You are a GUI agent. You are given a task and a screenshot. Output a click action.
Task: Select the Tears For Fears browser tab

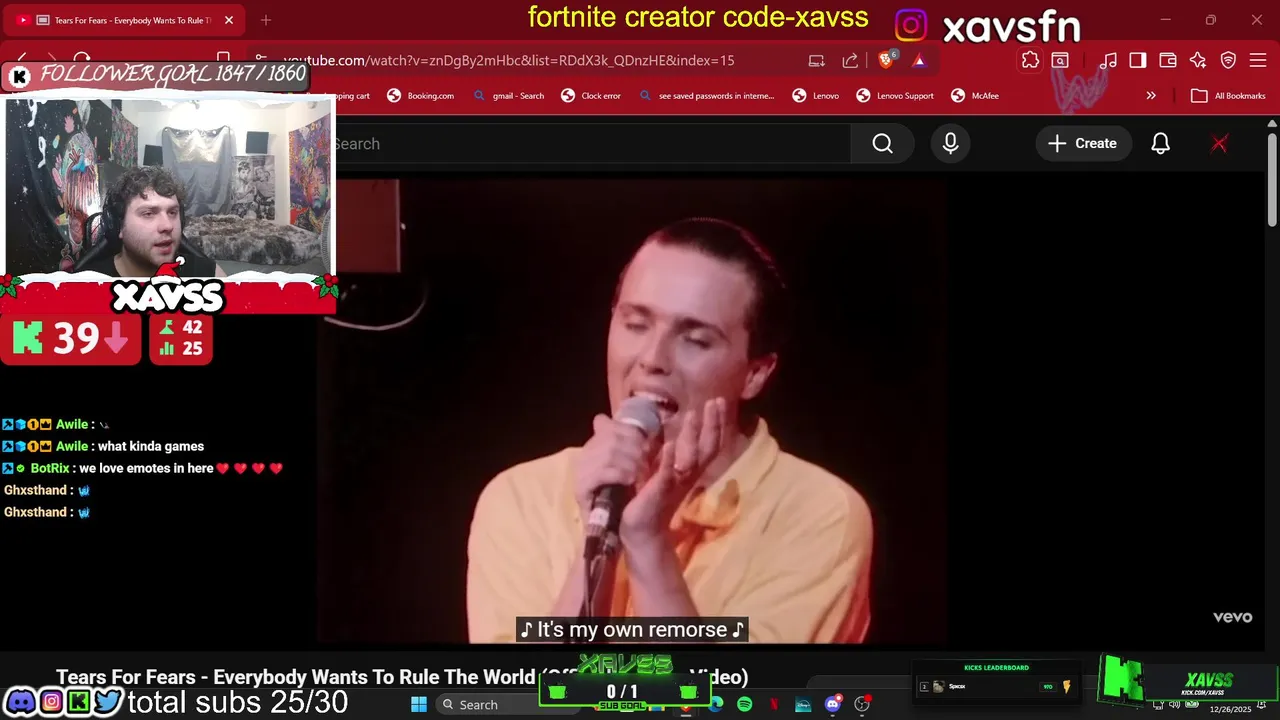(125, 20)
